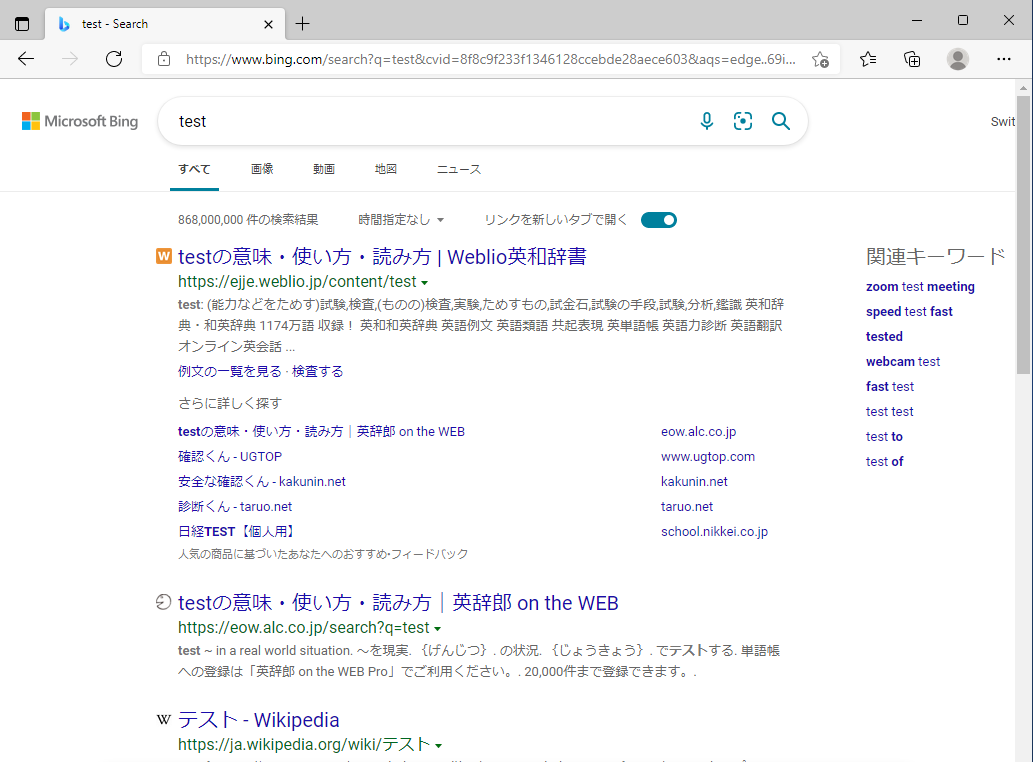The image size is (1033, 762).
Task: Click inside the search input field
Action: click(400, 120)
